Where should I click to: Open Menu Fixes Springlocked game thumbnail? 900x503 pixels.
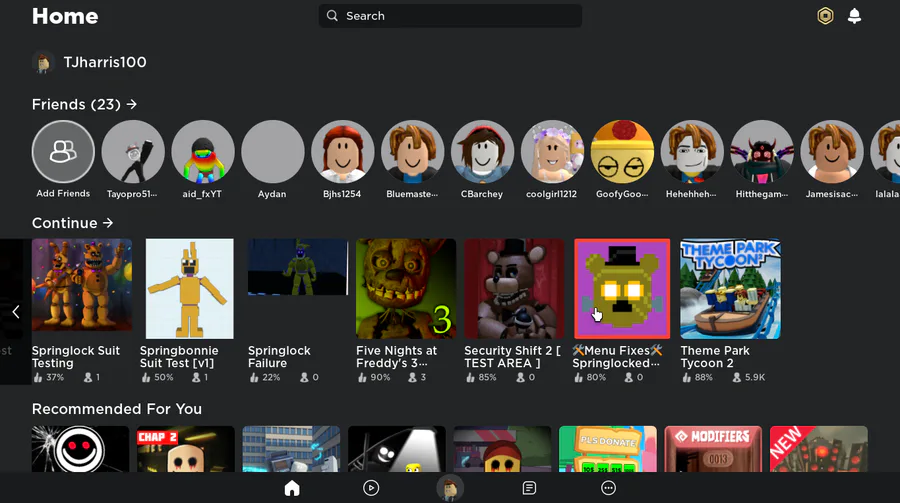(x=622, y=289)
